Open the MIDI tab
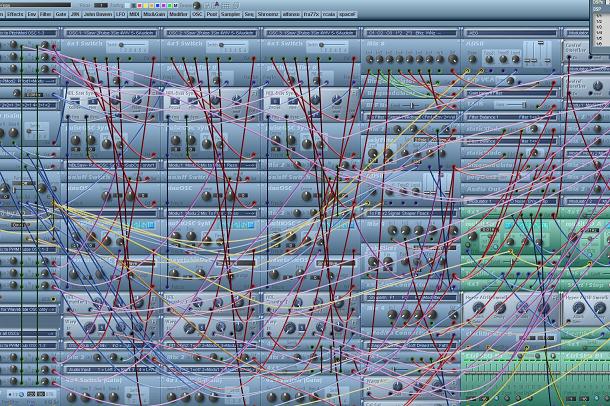This screenshot has height=406, width=610. (x=134, y=14)
